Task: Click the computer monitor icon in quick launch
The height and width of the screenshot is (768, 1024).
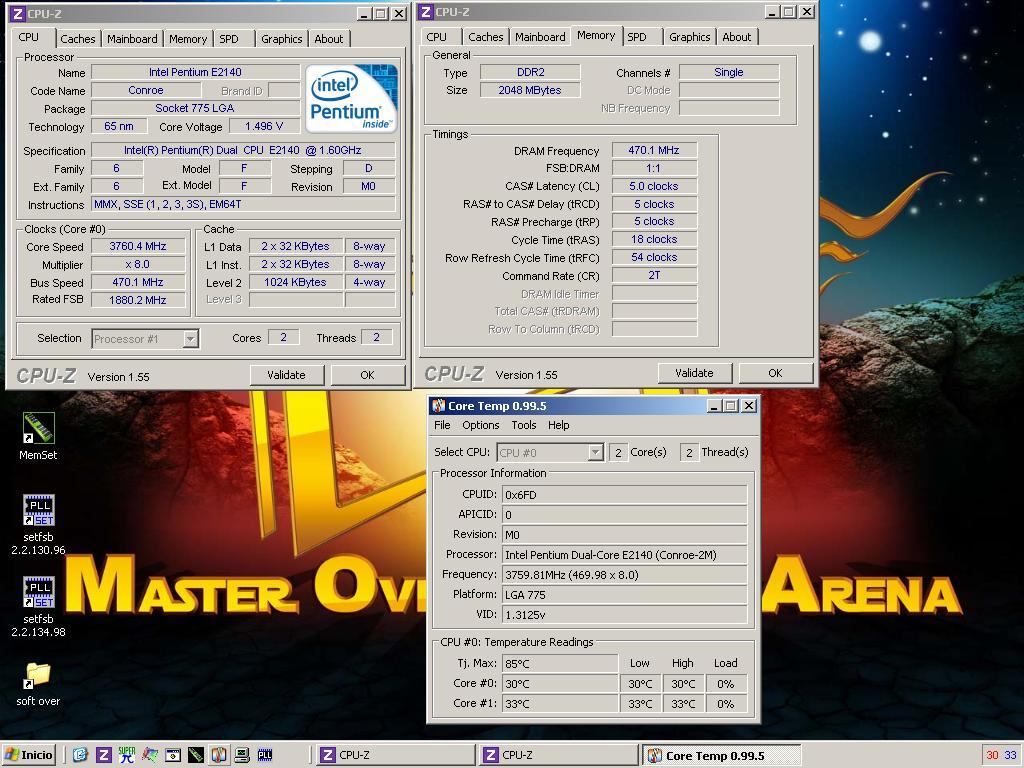Action: (x=242, y=755)
